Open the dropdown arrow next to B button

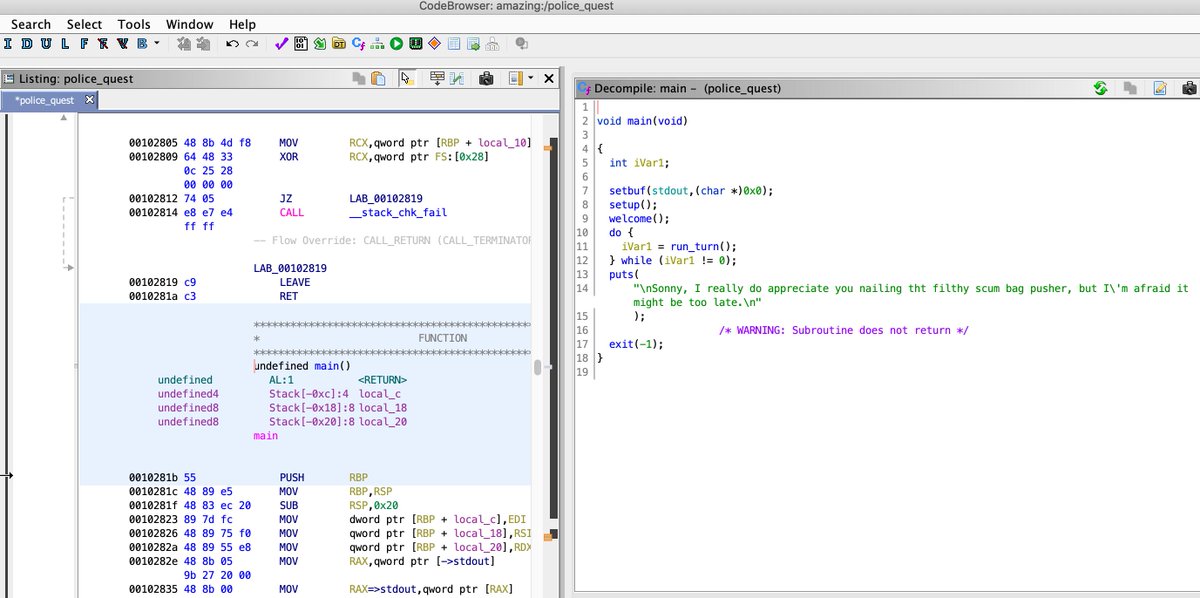point(156,44)
